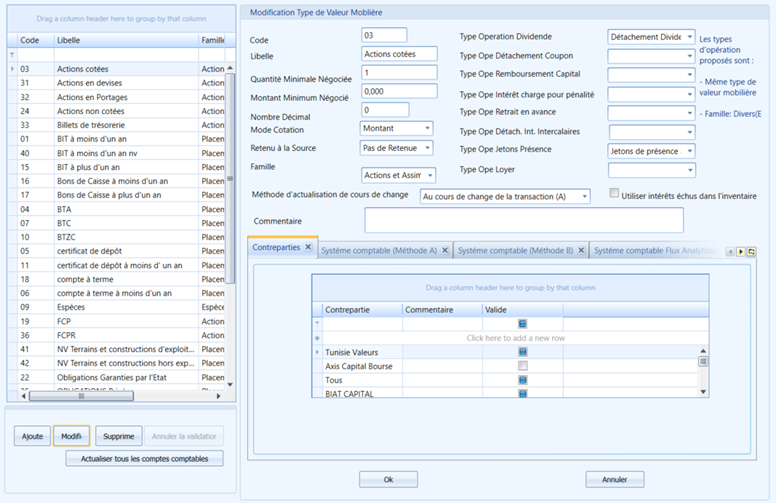Click the tab strip scroll right arrow icon
This screenshot has width=776, height=503.
click(x=741, y=252)
